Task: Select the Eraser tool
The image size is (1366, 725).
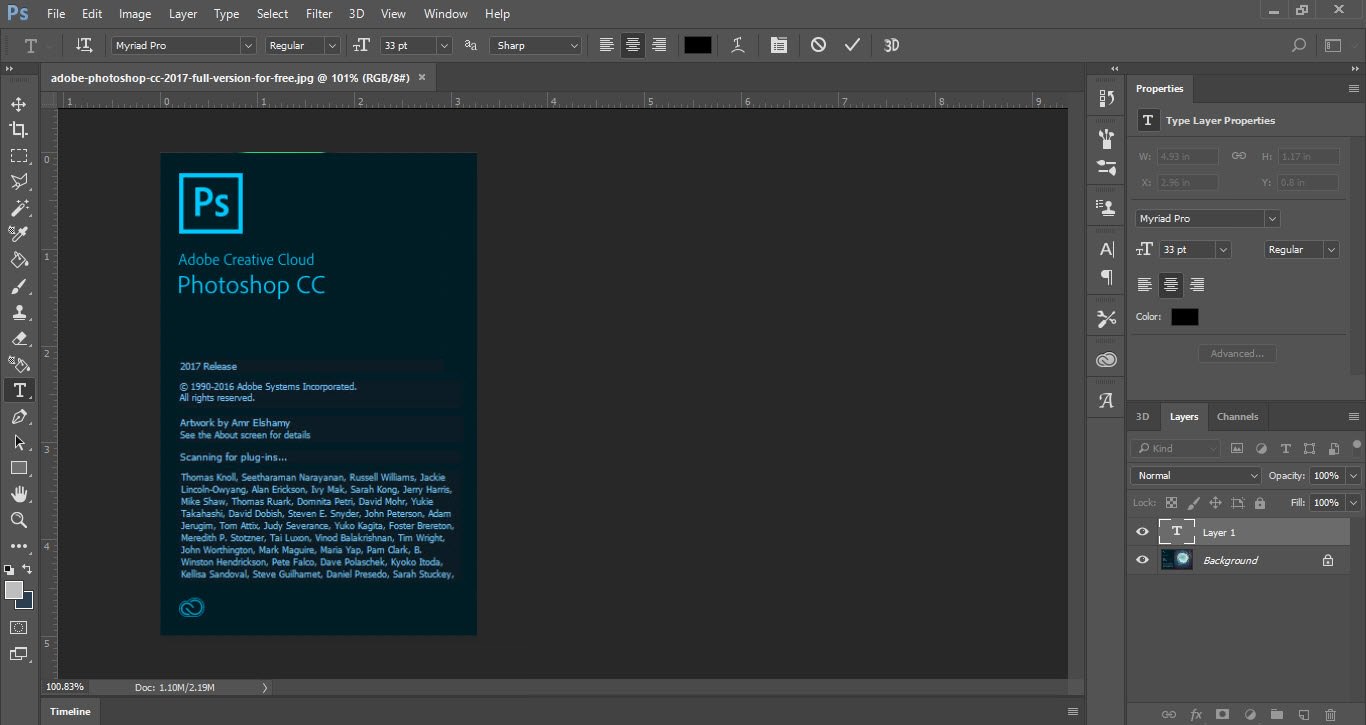Action: [19, 338]
